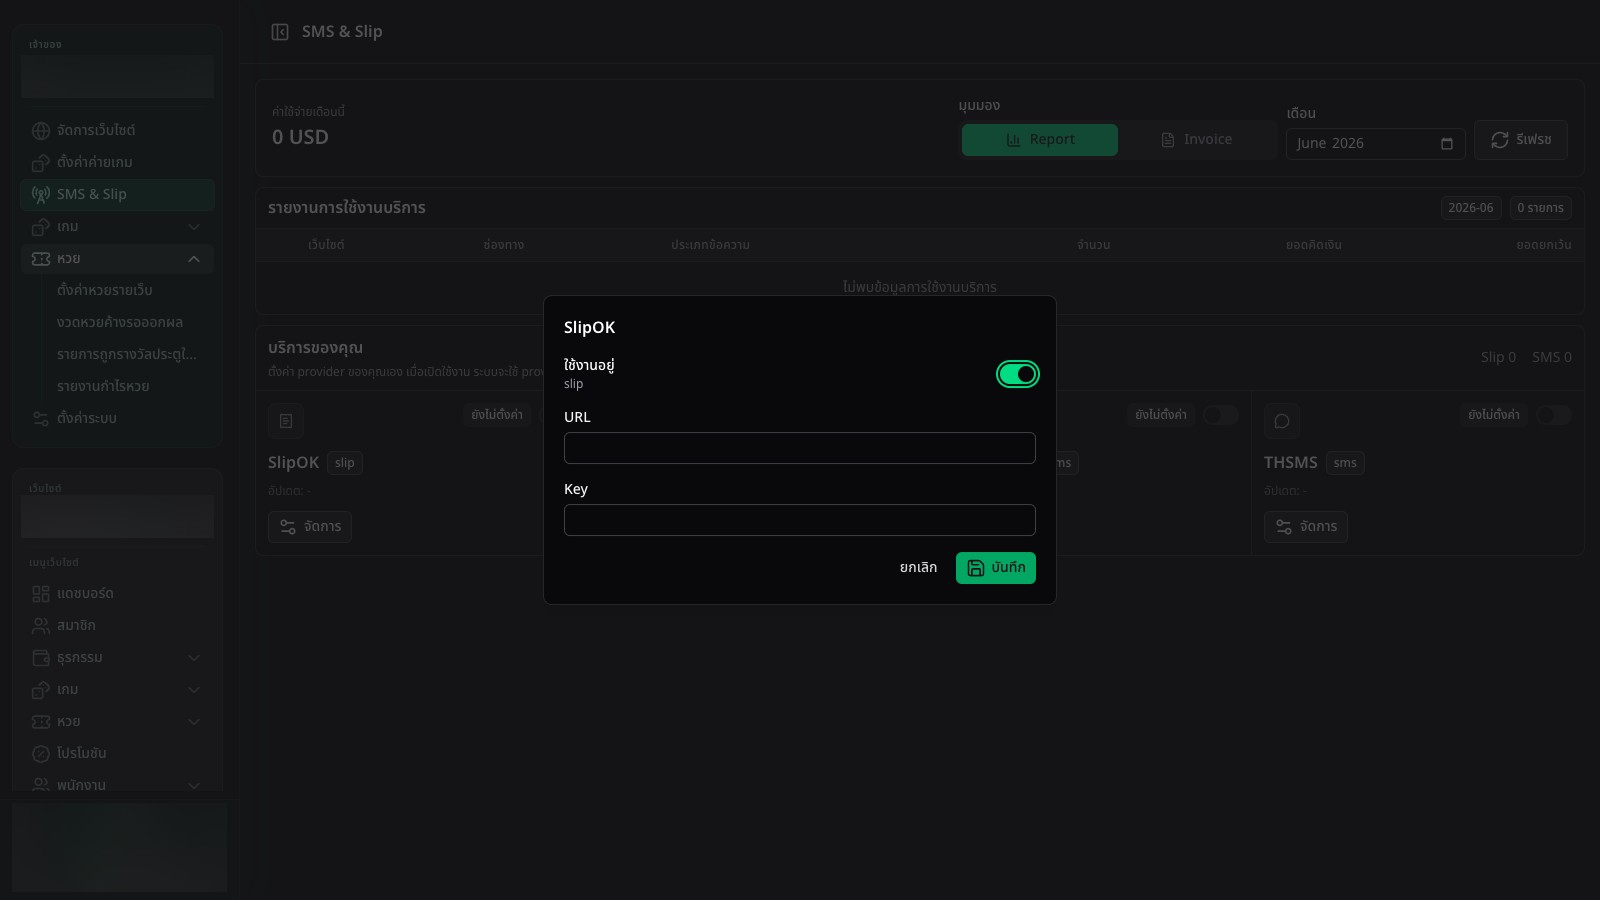Toggle the SlipOK active switch off
This screenshot has width=1600, height=900.
pos(1017,374)
